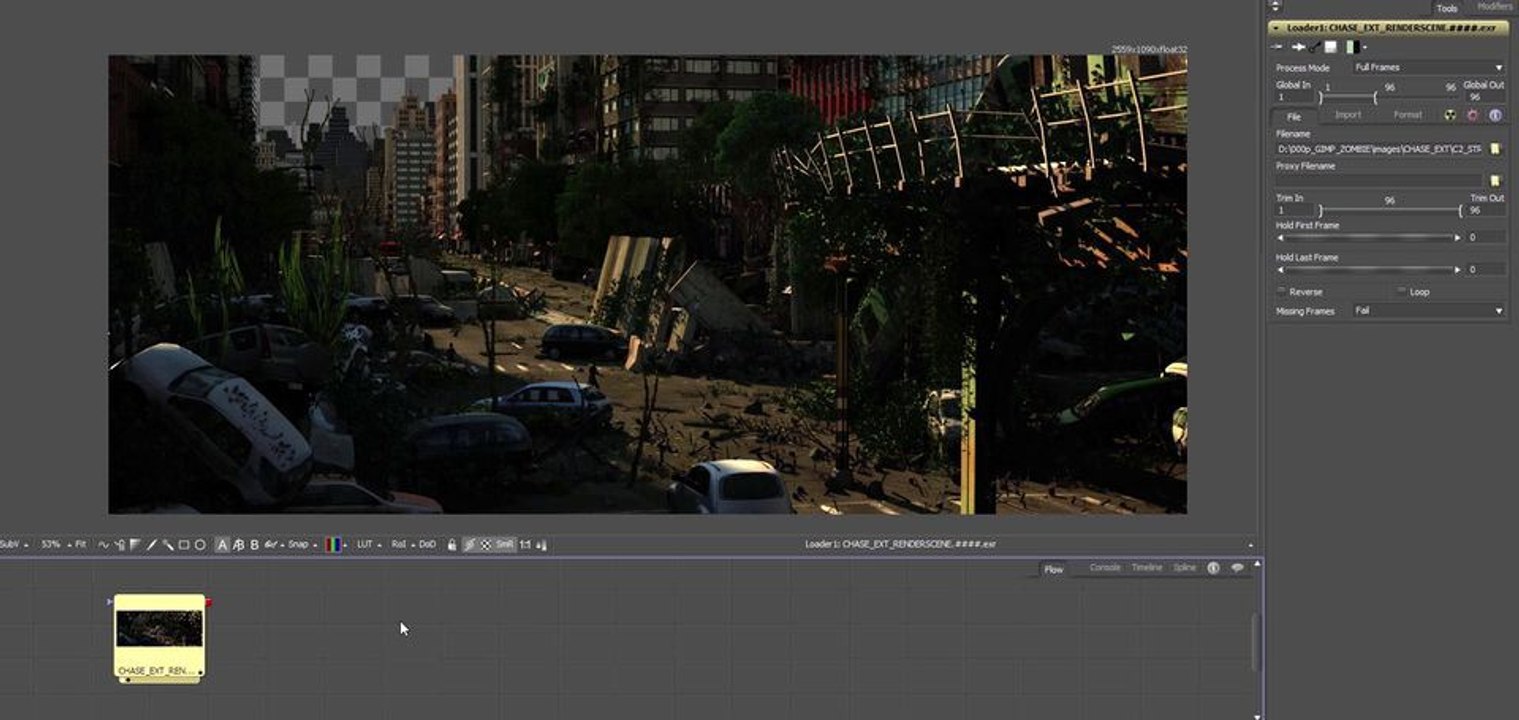The image size is (1519, 720).
Task: Browse for Proxy Filename with yellow icon
Action: coord(1495,181)
